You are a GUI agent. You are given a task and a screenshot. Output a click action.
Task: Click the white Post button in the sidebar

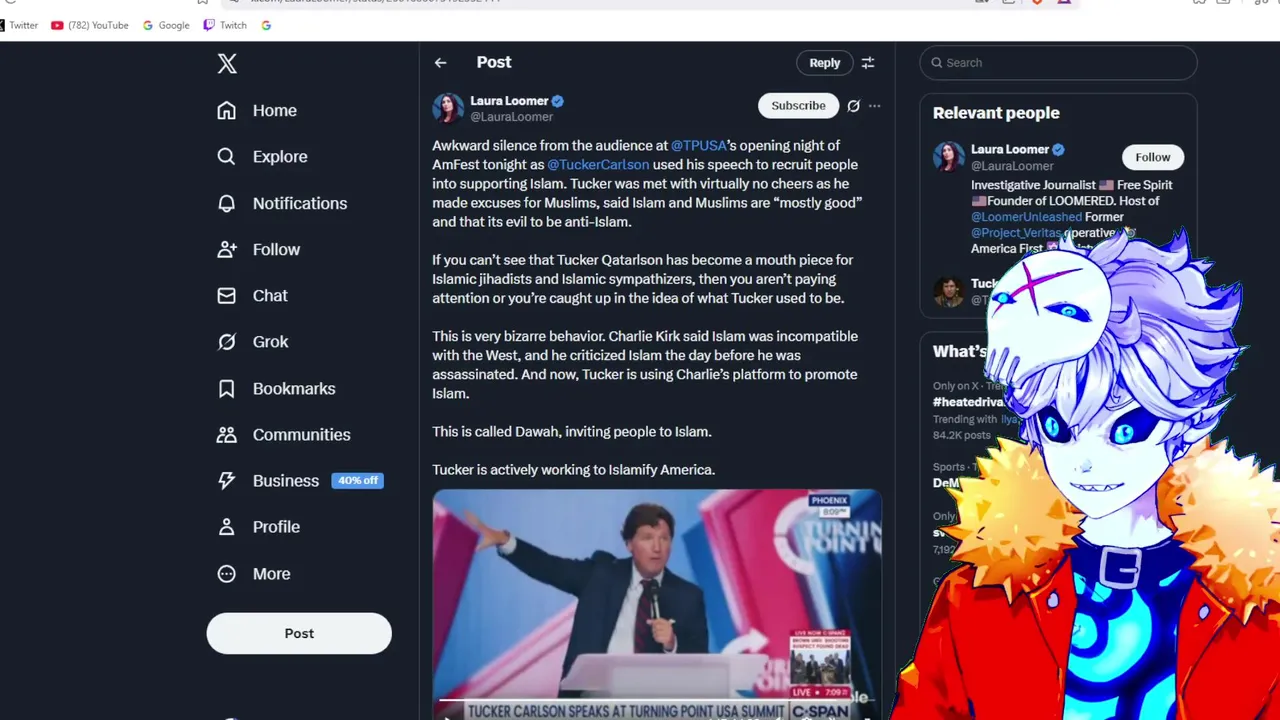pos(299,633)
